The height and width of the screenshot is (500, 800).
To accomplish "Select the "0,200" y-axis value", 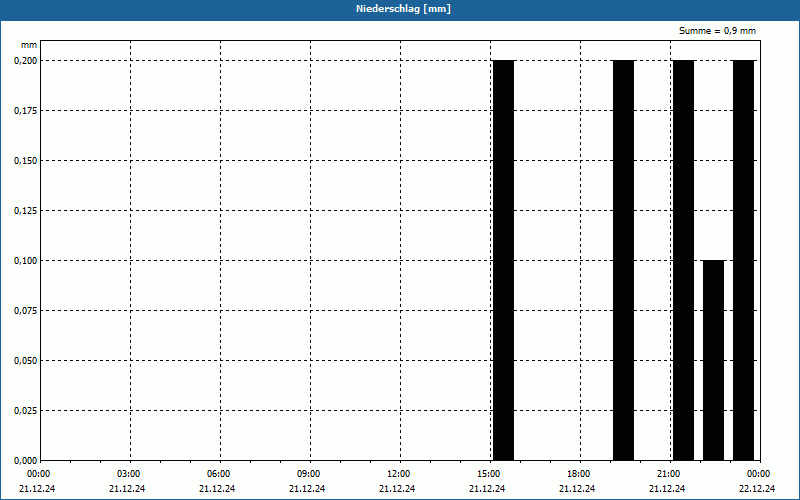I will [26, 61].
